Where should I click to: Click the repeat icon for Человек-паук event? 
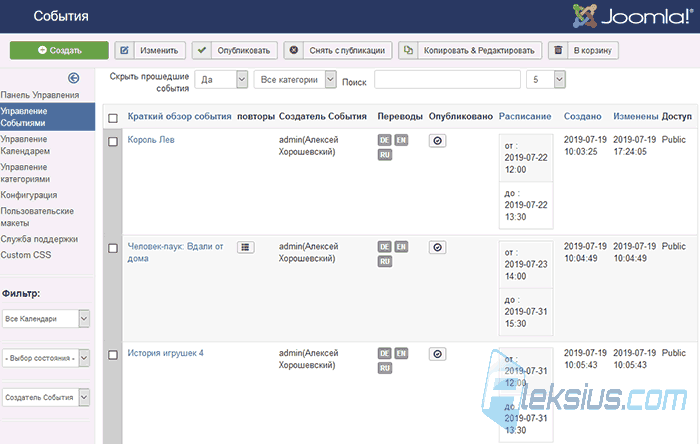pos(246,247)
